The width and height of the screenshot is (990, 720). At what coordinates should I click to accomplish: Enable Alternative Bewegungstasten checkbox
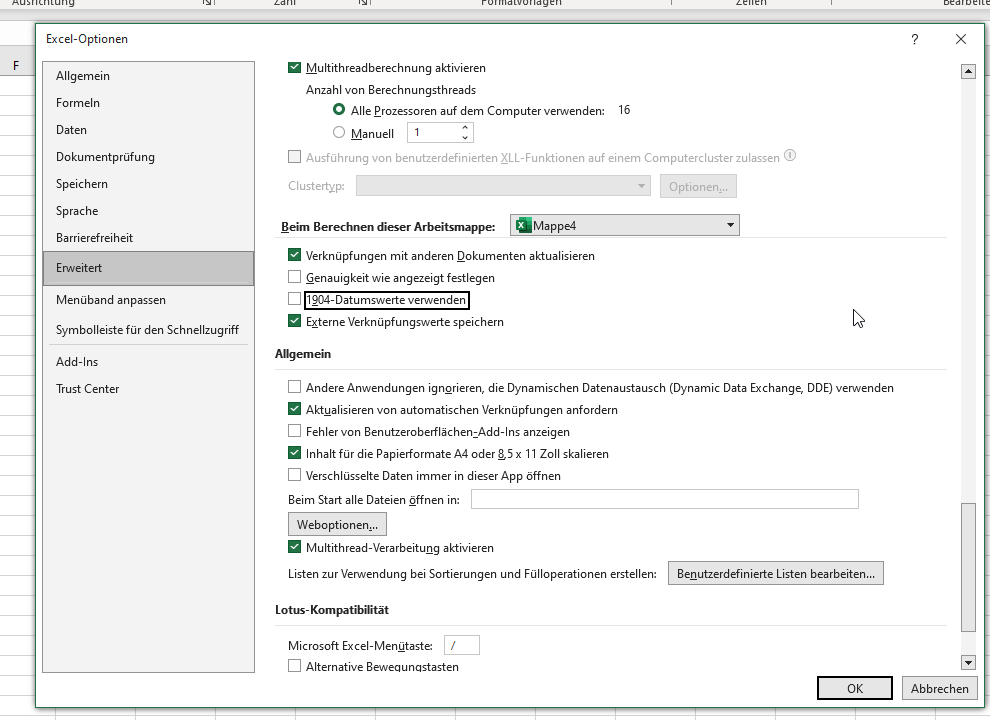pyautogui.click(x=294, y=666)
